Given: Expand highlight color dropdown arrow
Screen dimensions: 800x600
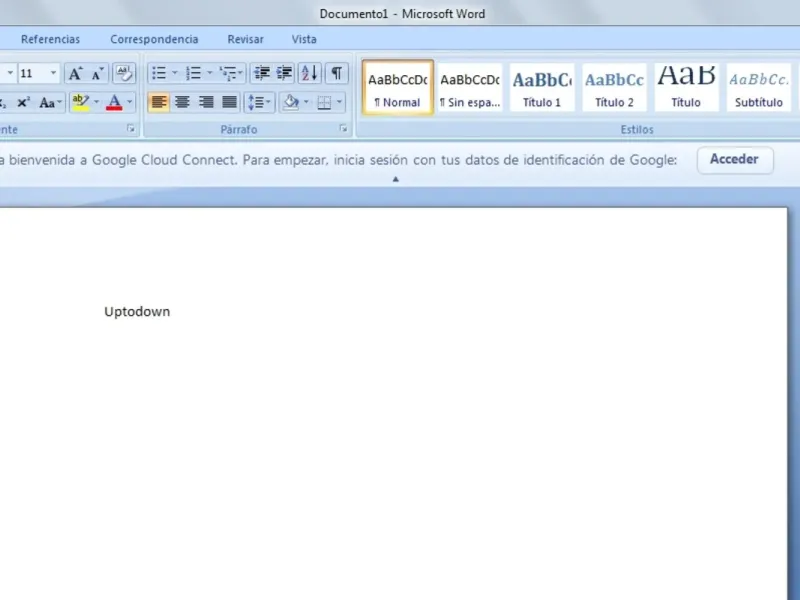Looking at the screenshot, I should (96, 103).
